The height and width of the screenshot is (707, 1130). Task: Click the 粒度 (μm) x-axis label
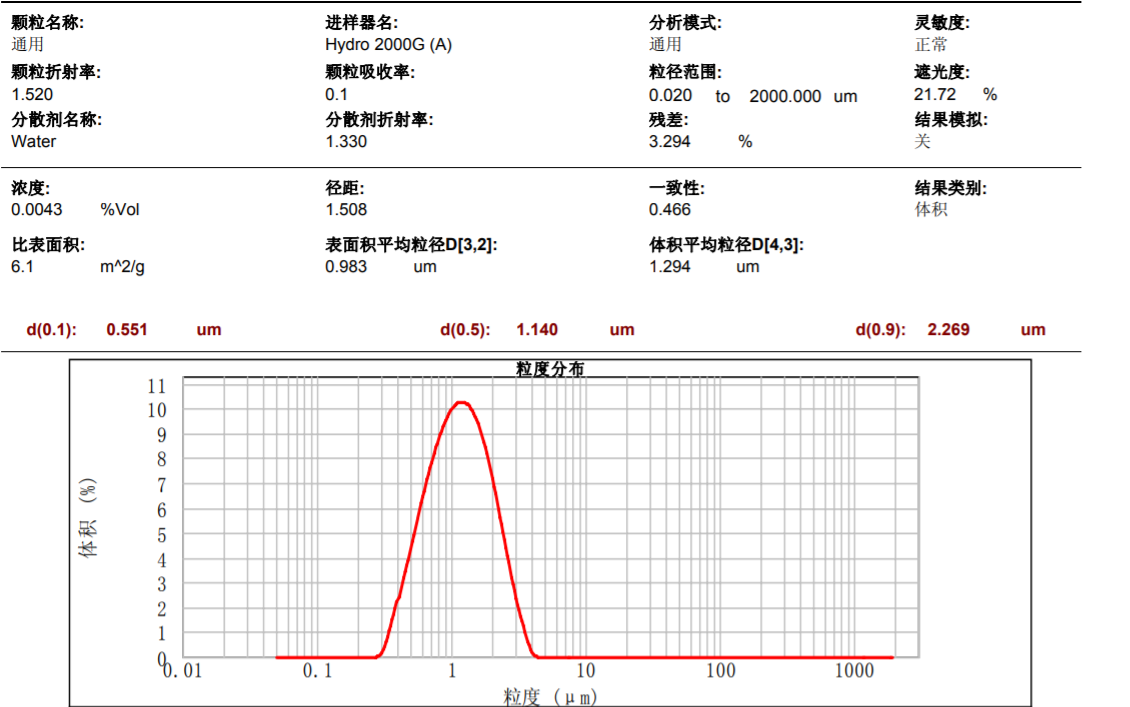[x=550, y=696]
